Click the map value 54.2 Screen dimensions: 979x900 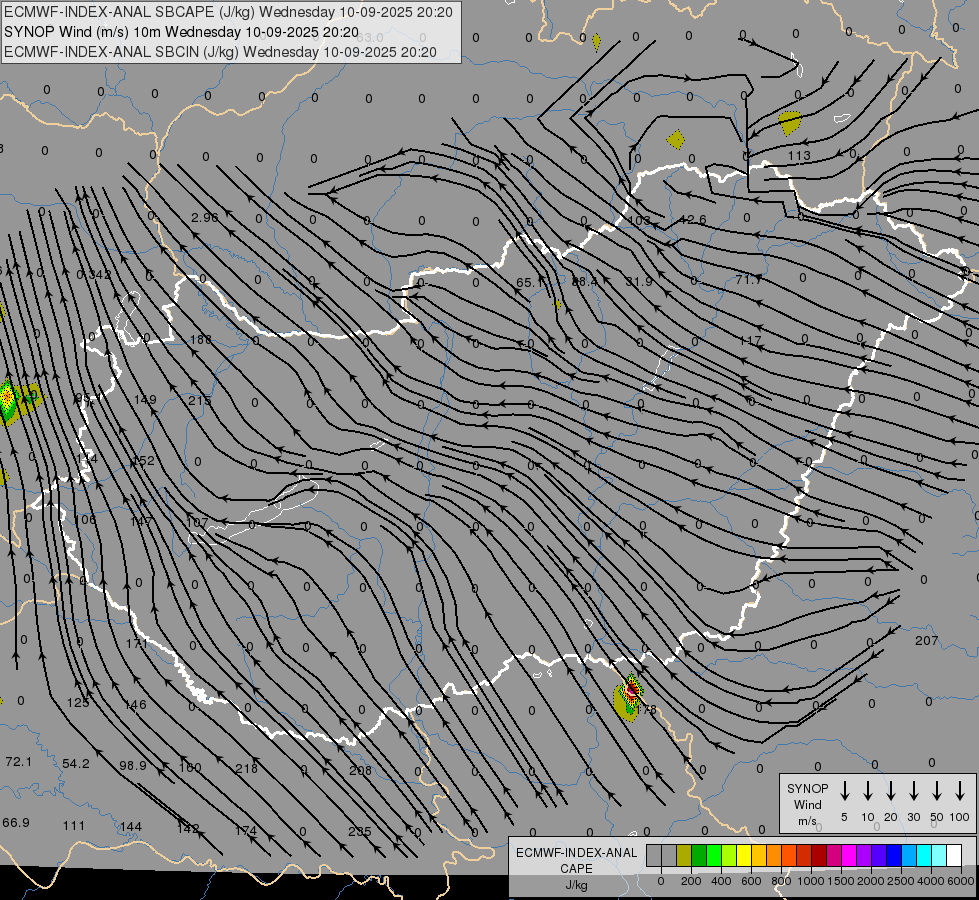pyautogui.click(x=76, y=764)
